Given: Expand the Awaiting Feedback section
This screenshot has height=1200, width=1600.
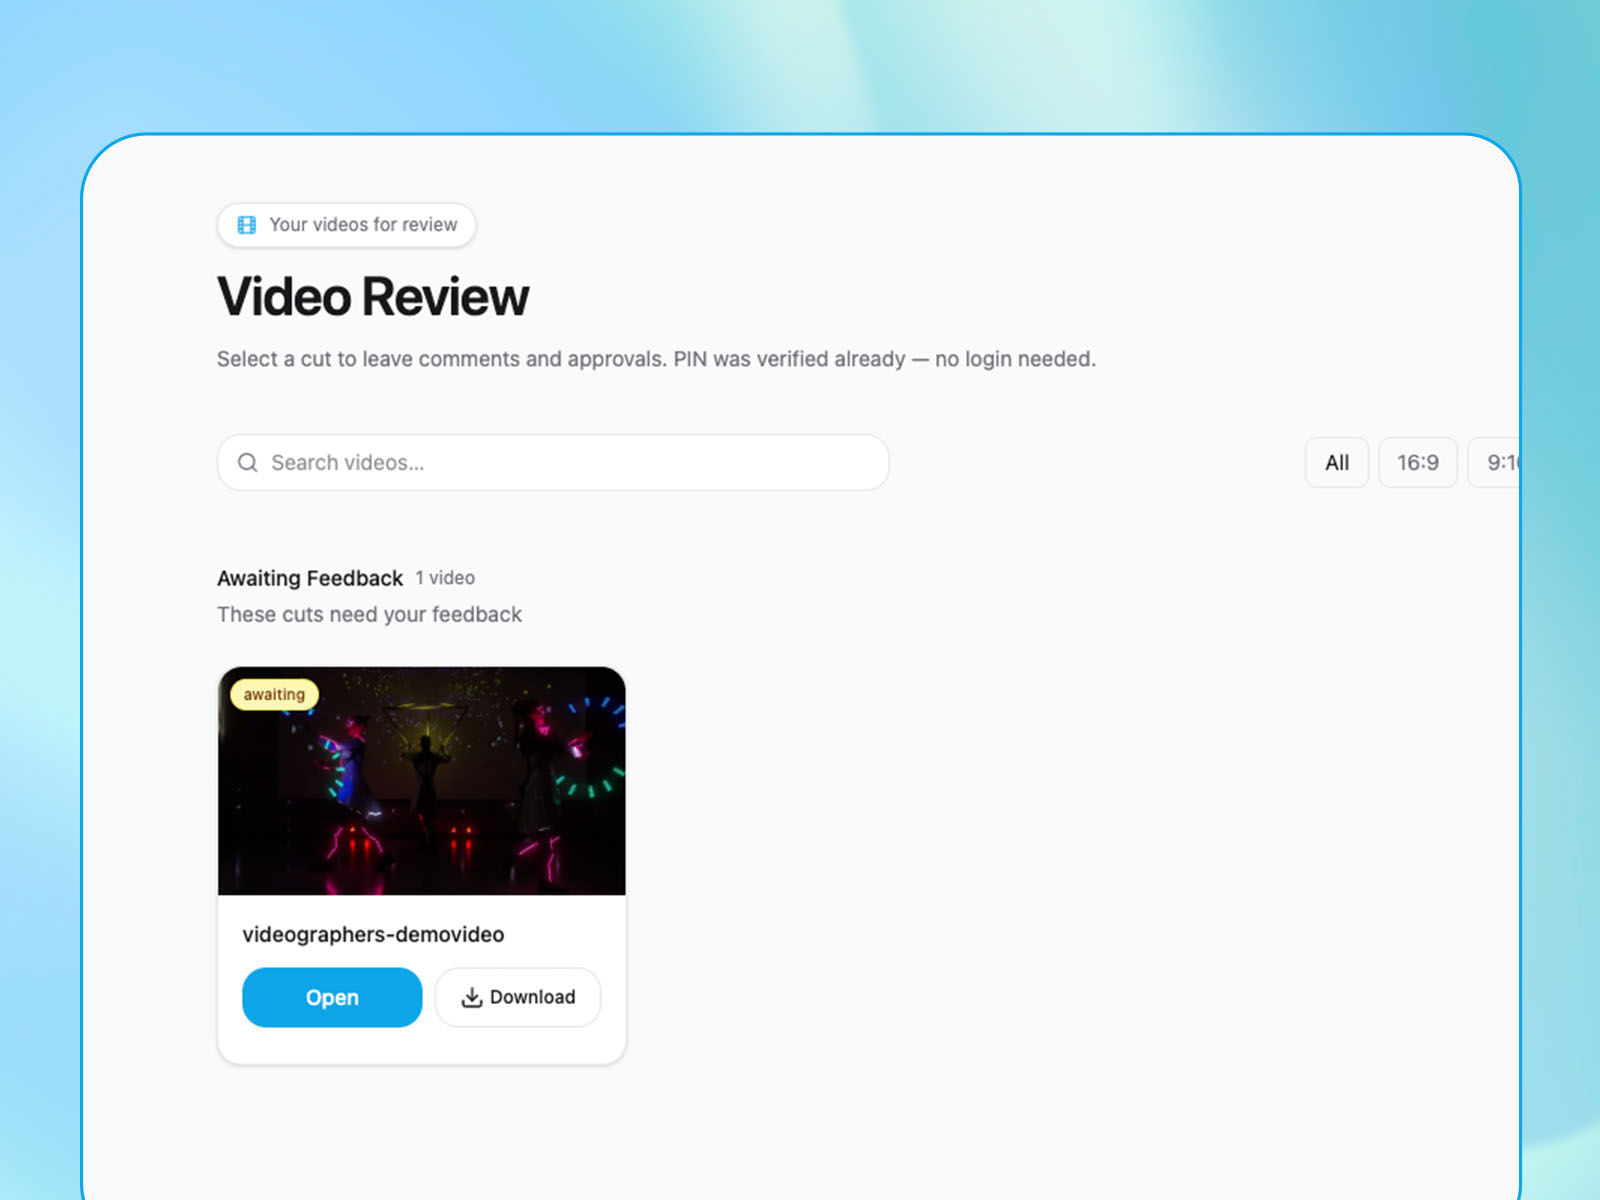Looking at the screenshot, I should [310, 578].
